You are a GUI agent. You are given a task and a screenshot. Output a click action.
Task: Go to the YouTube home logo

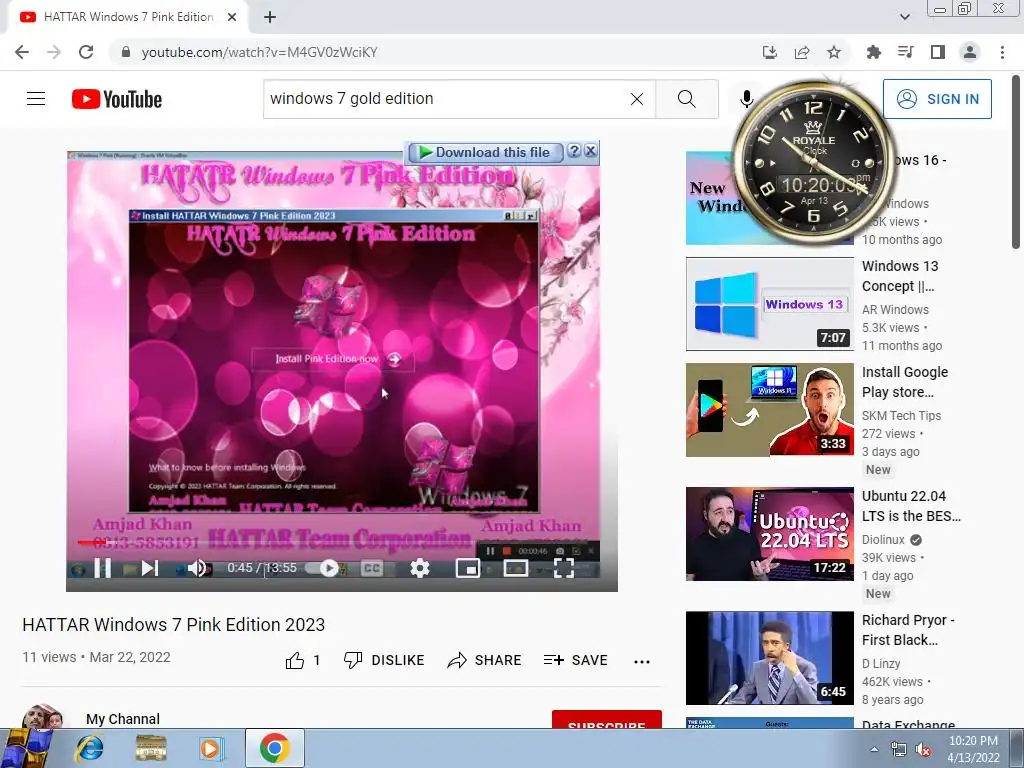point(117,99)
